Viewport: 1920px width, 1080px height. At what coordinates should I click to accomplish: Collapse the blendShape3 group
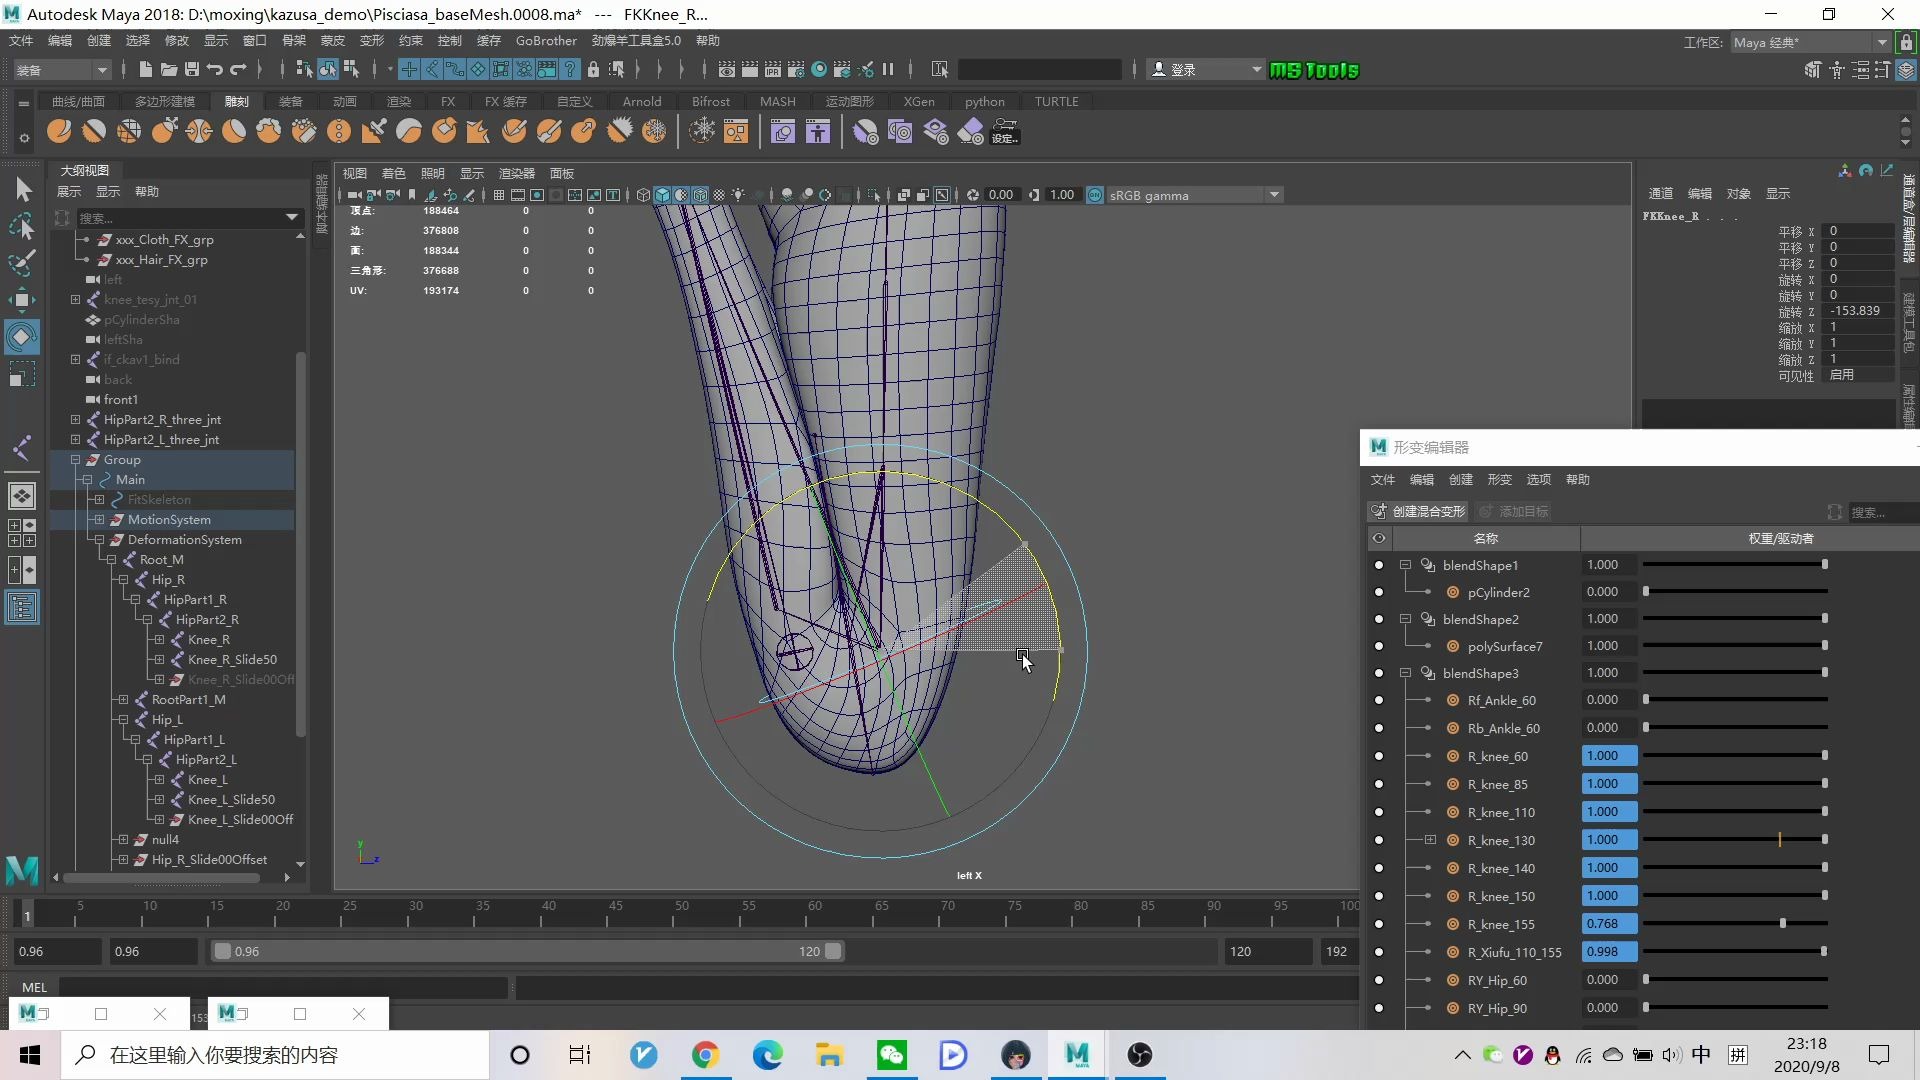pos(1405,673)
